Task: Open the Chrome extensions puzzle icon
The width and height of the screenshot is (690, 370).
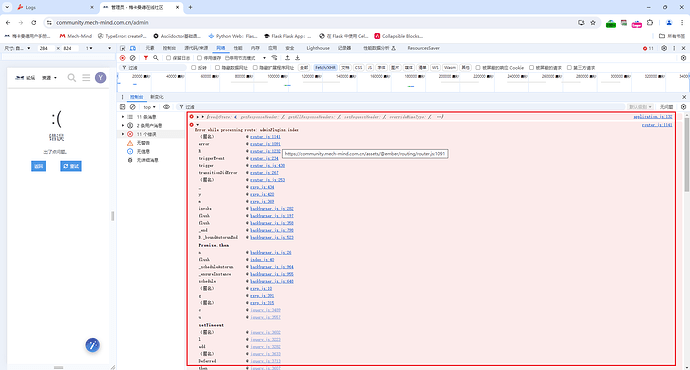Action: coord(650,22)
